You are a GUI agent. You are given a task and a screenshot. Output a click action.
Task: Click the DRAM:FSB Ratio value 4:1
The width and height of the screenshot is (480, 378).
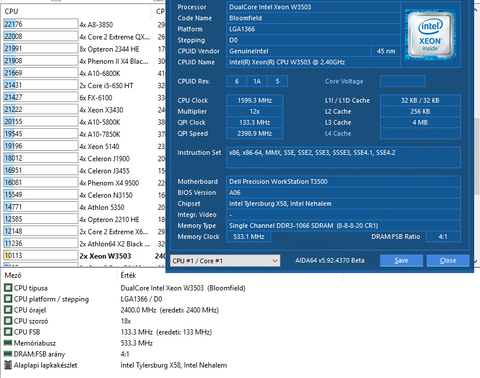click(443, 237)
